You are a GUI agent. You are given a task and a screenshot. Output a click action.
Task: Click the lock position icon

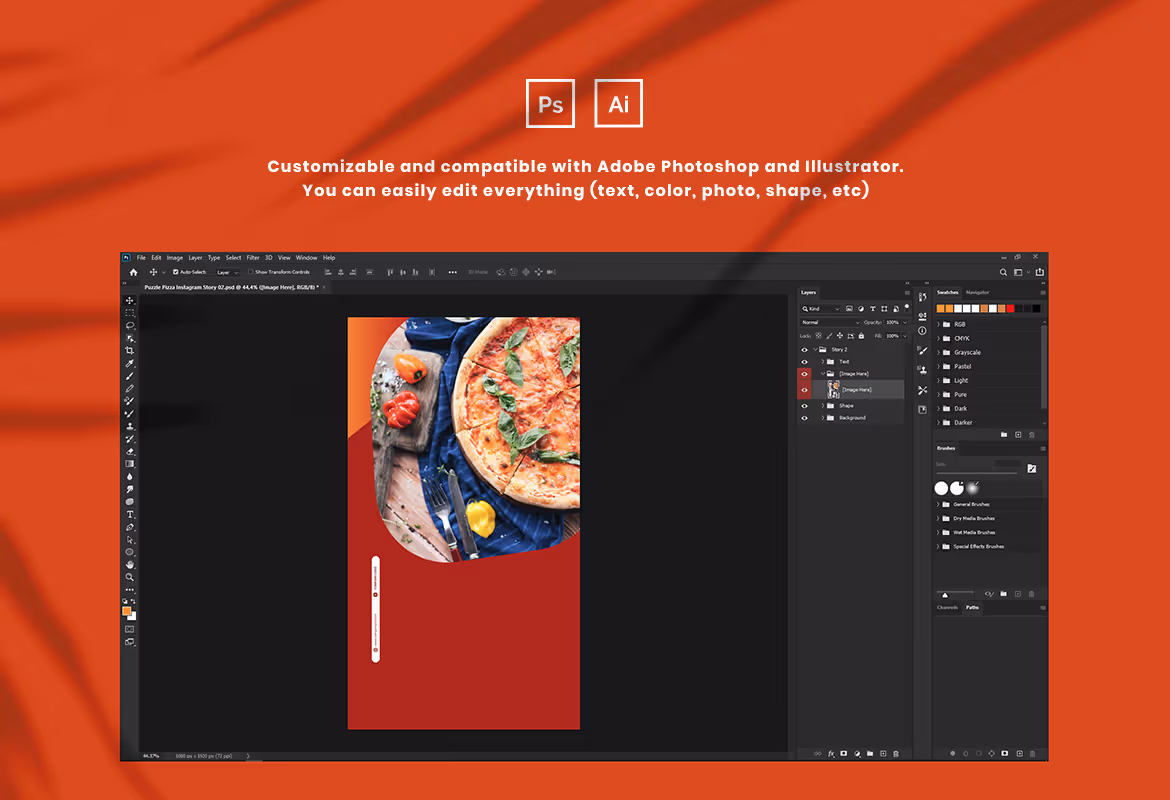click(839, 336)
